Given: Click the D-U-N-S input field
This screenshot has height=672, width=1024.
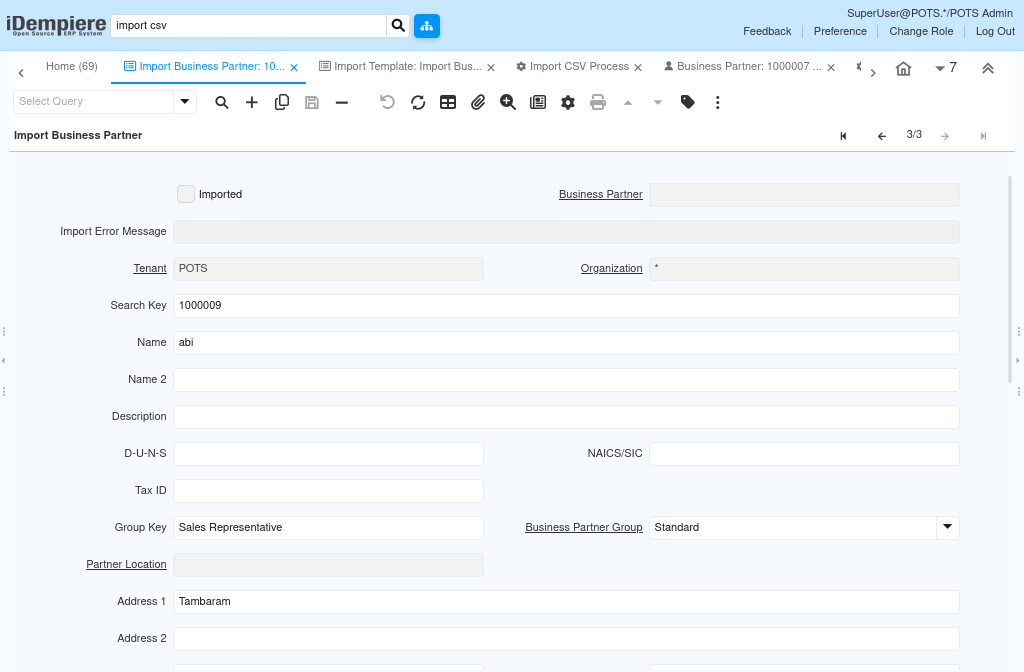Looking at the screenshot, I should 328,454.
